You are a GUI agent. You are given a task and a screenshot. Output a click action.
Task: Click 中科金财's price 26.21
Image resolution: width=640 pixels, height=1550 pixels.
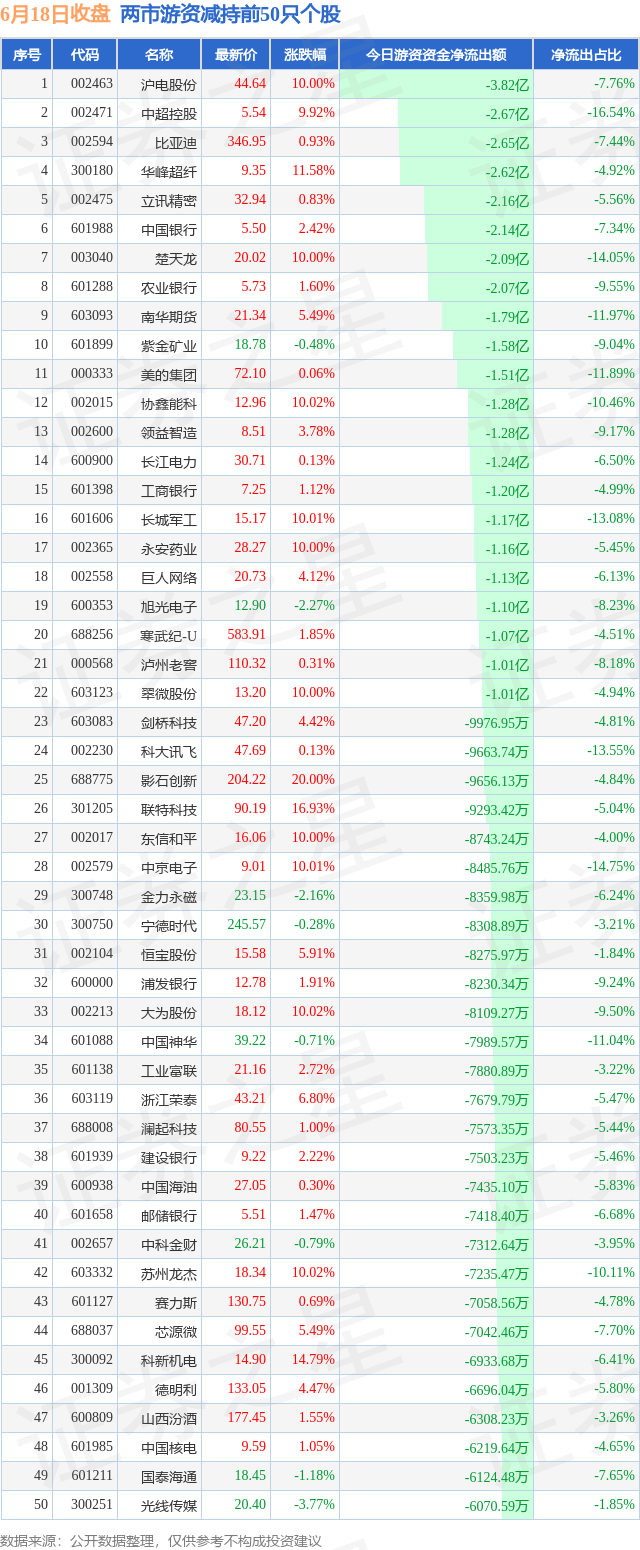(x=250, y=1243)
